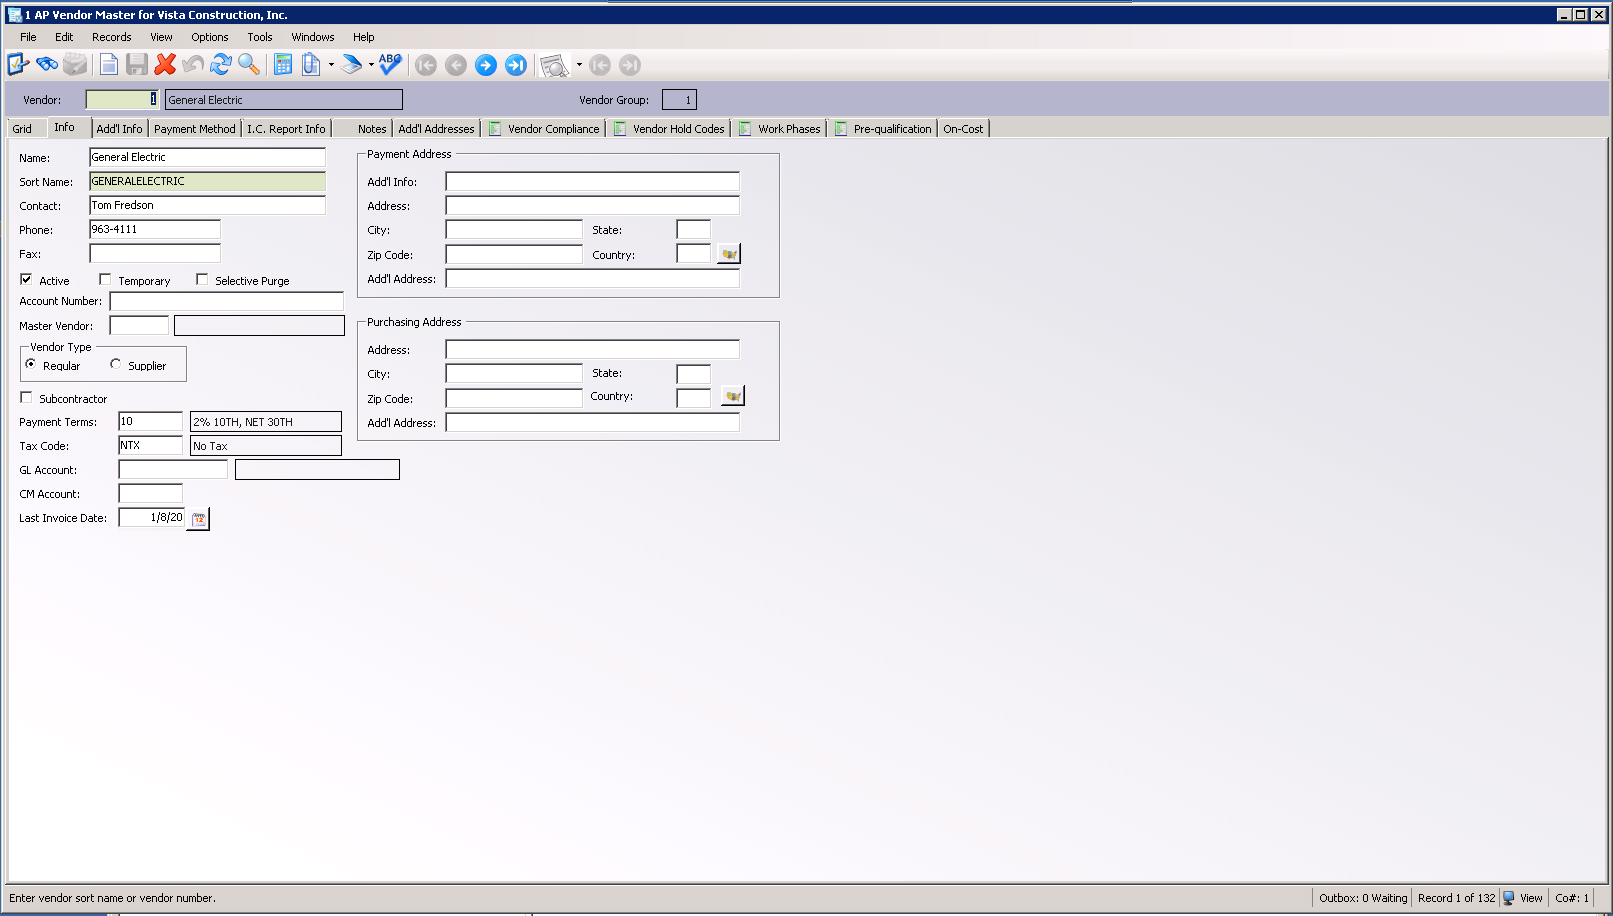Go to the previous record arrow

coord(456,65)
